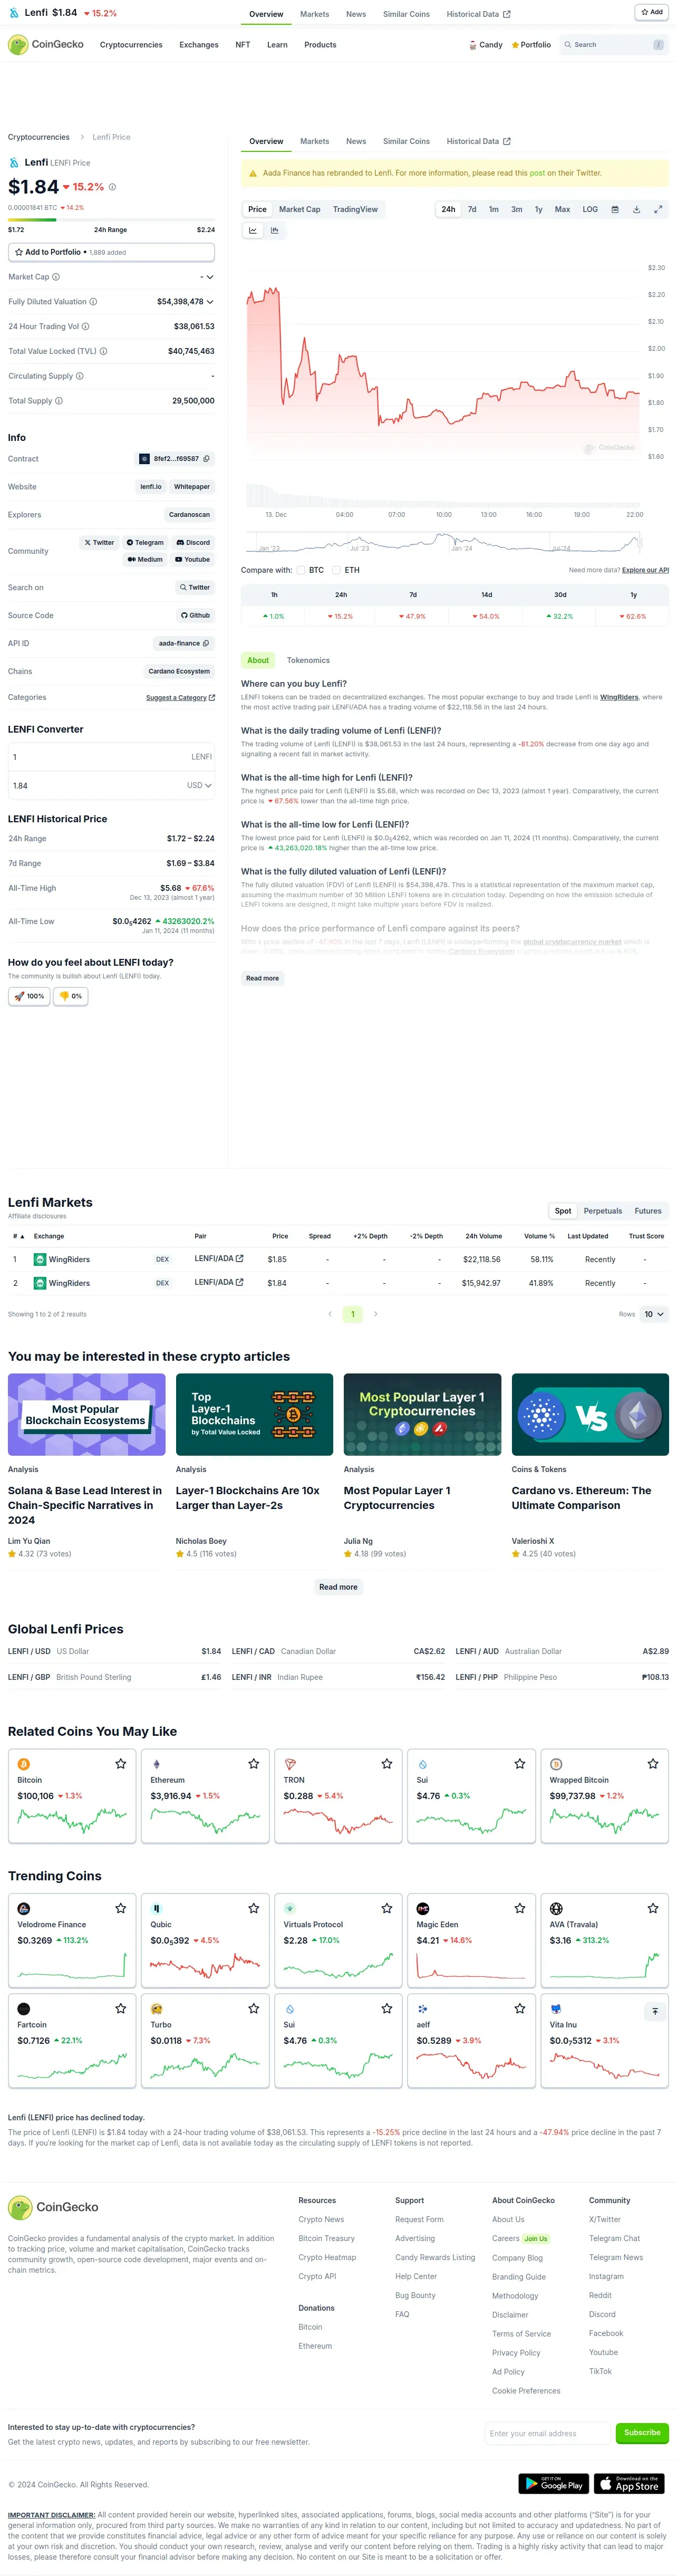Click Read more below articles
This screenshot has height=2576, width=677.
click(338, 1587)
